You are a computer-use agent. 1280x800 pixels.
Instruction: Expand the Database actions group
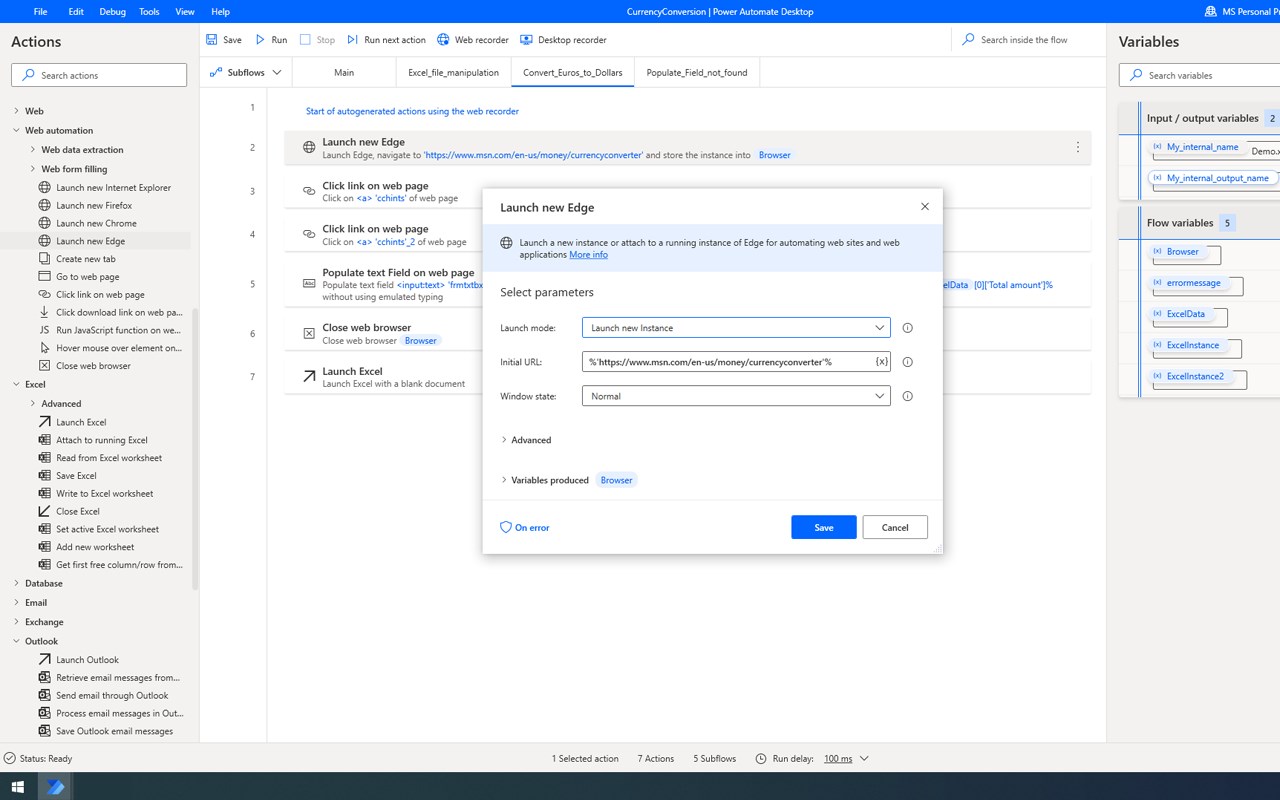[16, 583]
